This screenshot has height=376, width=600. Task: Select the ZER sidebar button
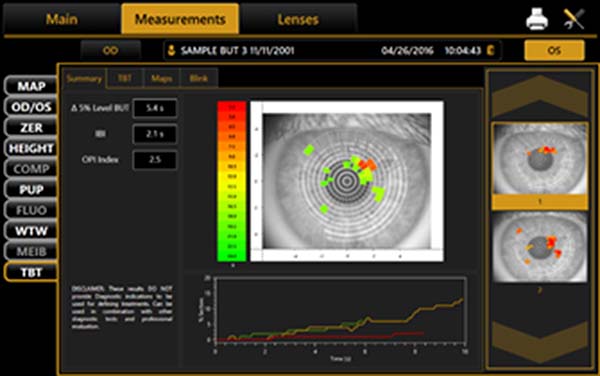(31, 127)
